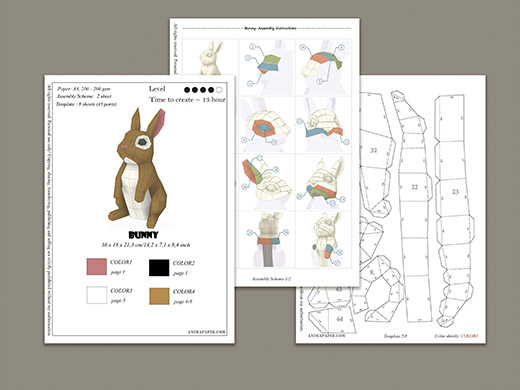Click the tan COLOR4 swatch
Viewport: 520px width, 390px height.
(159, 296)
